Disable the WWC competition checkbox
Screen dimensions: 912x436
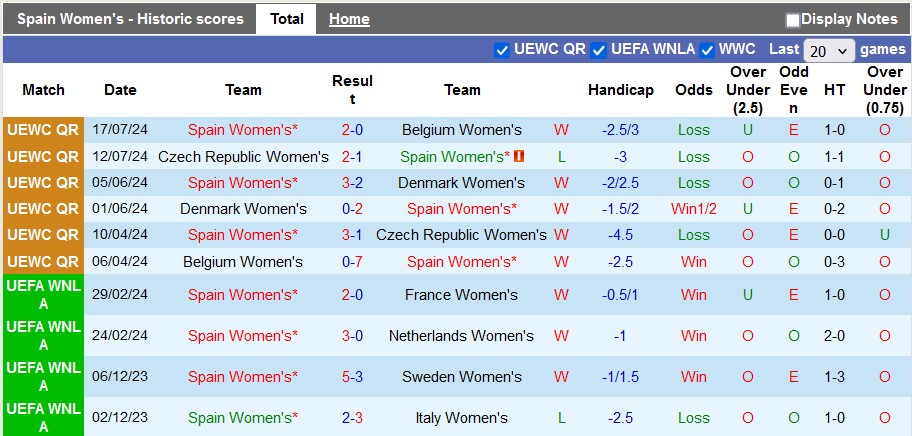click(707, 50)
